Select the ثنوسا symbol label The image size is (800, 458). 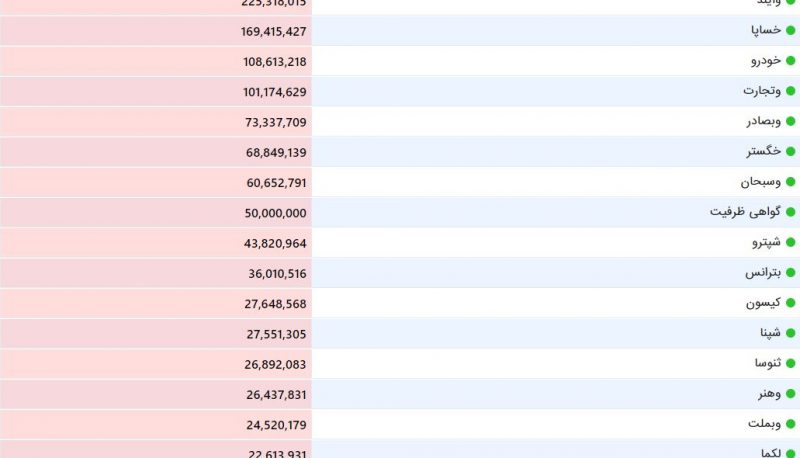coord(768,363)
